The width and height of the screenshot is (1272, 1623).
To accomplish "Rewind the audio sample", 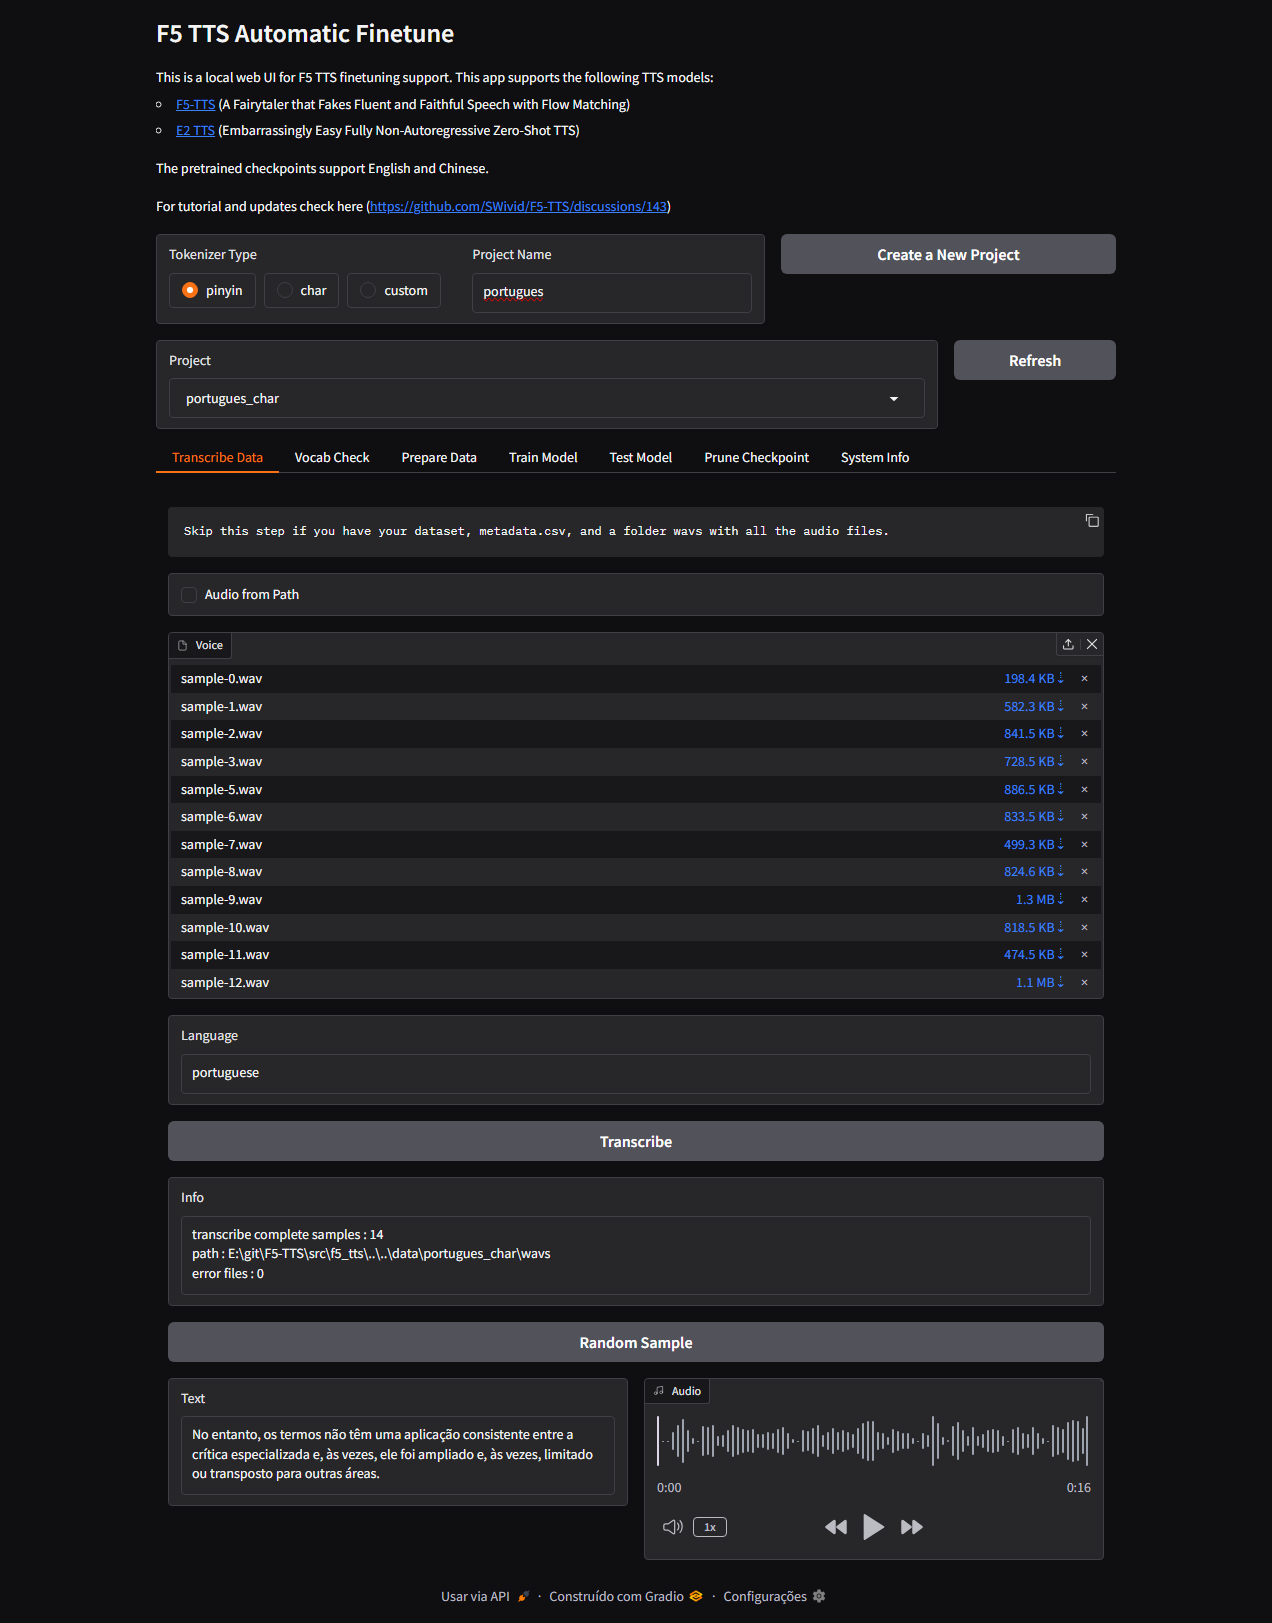I will coord(836,1527).
